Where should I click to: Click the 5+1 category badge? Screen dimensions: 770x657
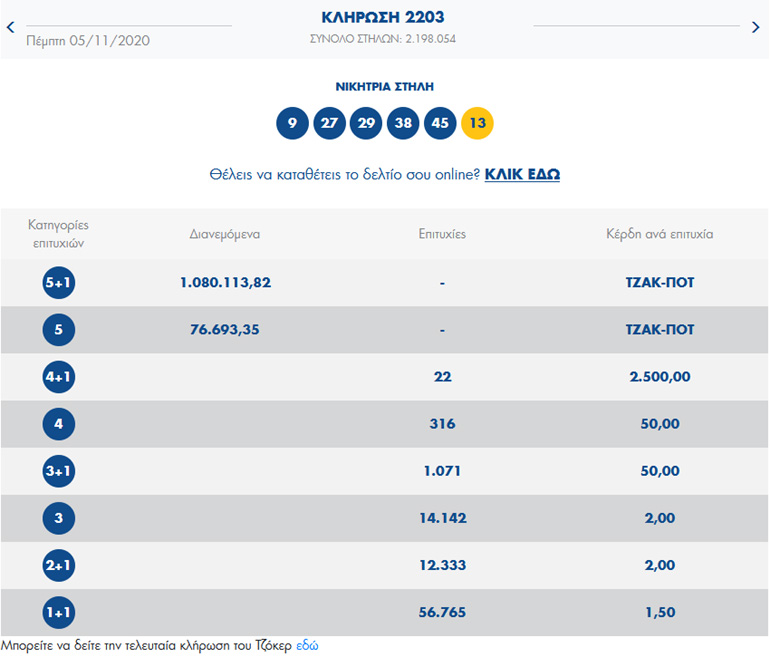point(59,283)
